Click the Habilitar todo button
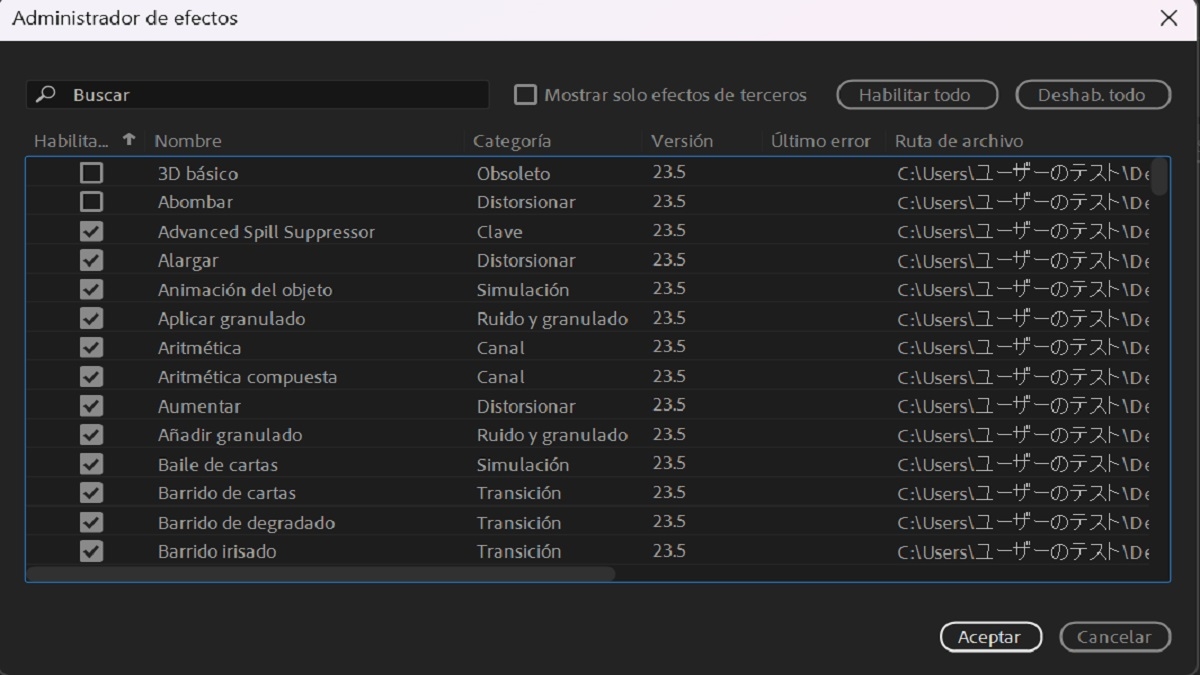This screenshot has height=675, width=1200. tap(916, 94)
